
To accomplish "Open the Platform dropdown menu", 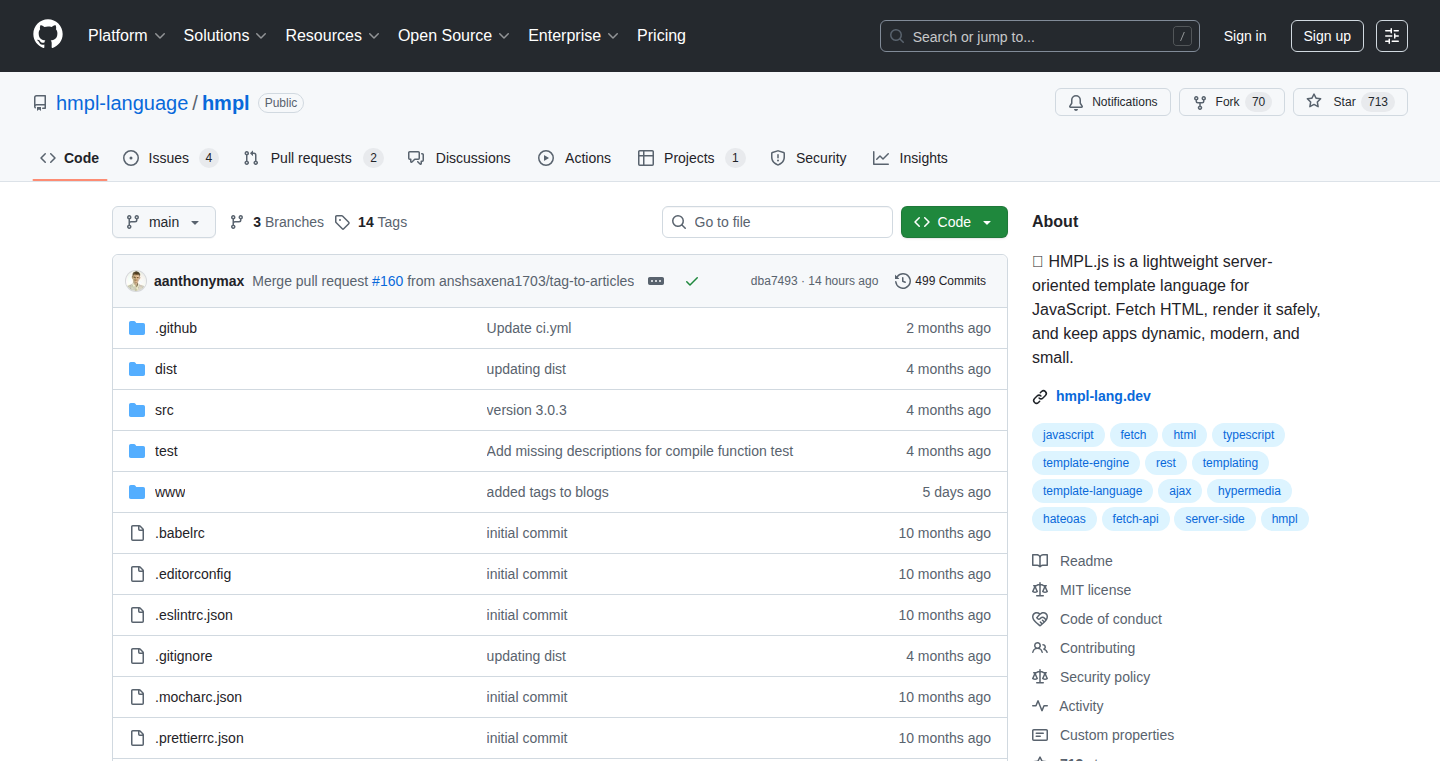I will (126, 35).
